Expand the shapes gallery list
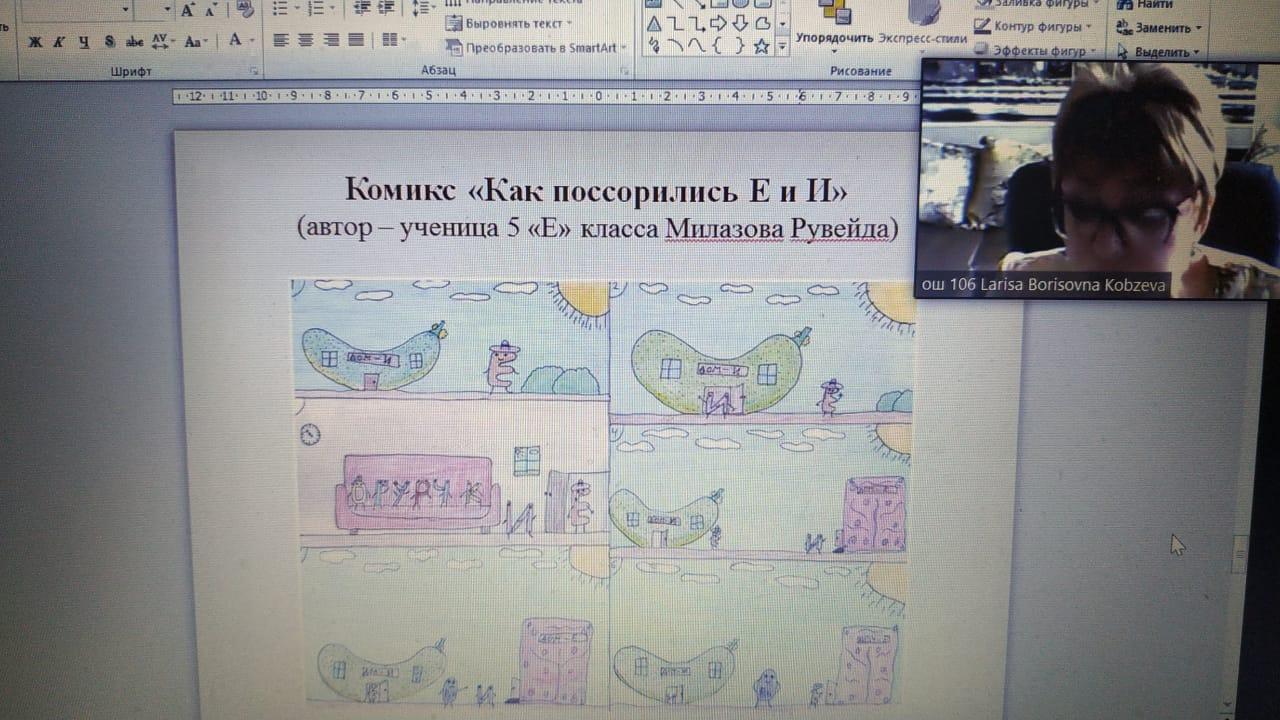 [x=782, y=46]
